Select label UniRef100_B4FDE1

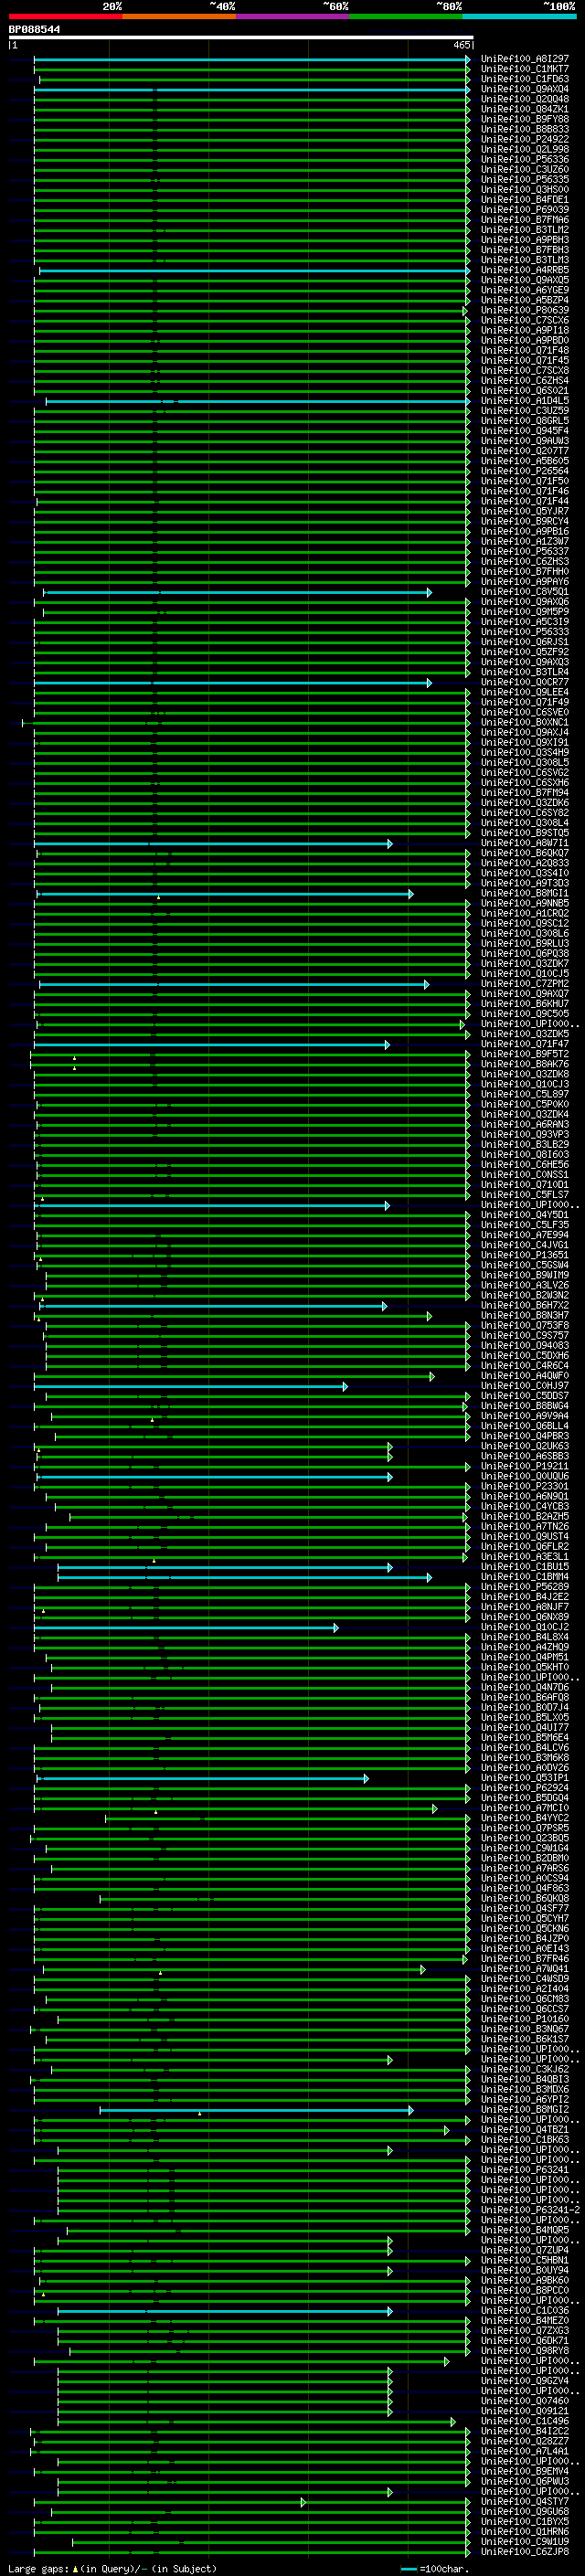coord(524,200)
